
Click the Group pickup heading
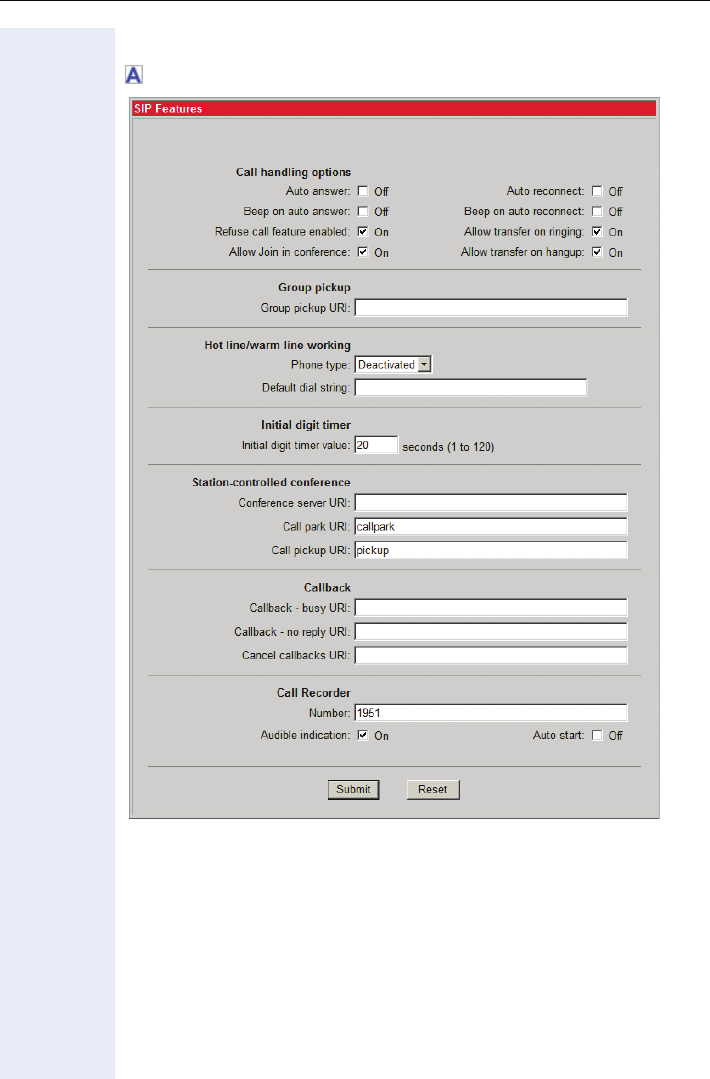point(314,288)
